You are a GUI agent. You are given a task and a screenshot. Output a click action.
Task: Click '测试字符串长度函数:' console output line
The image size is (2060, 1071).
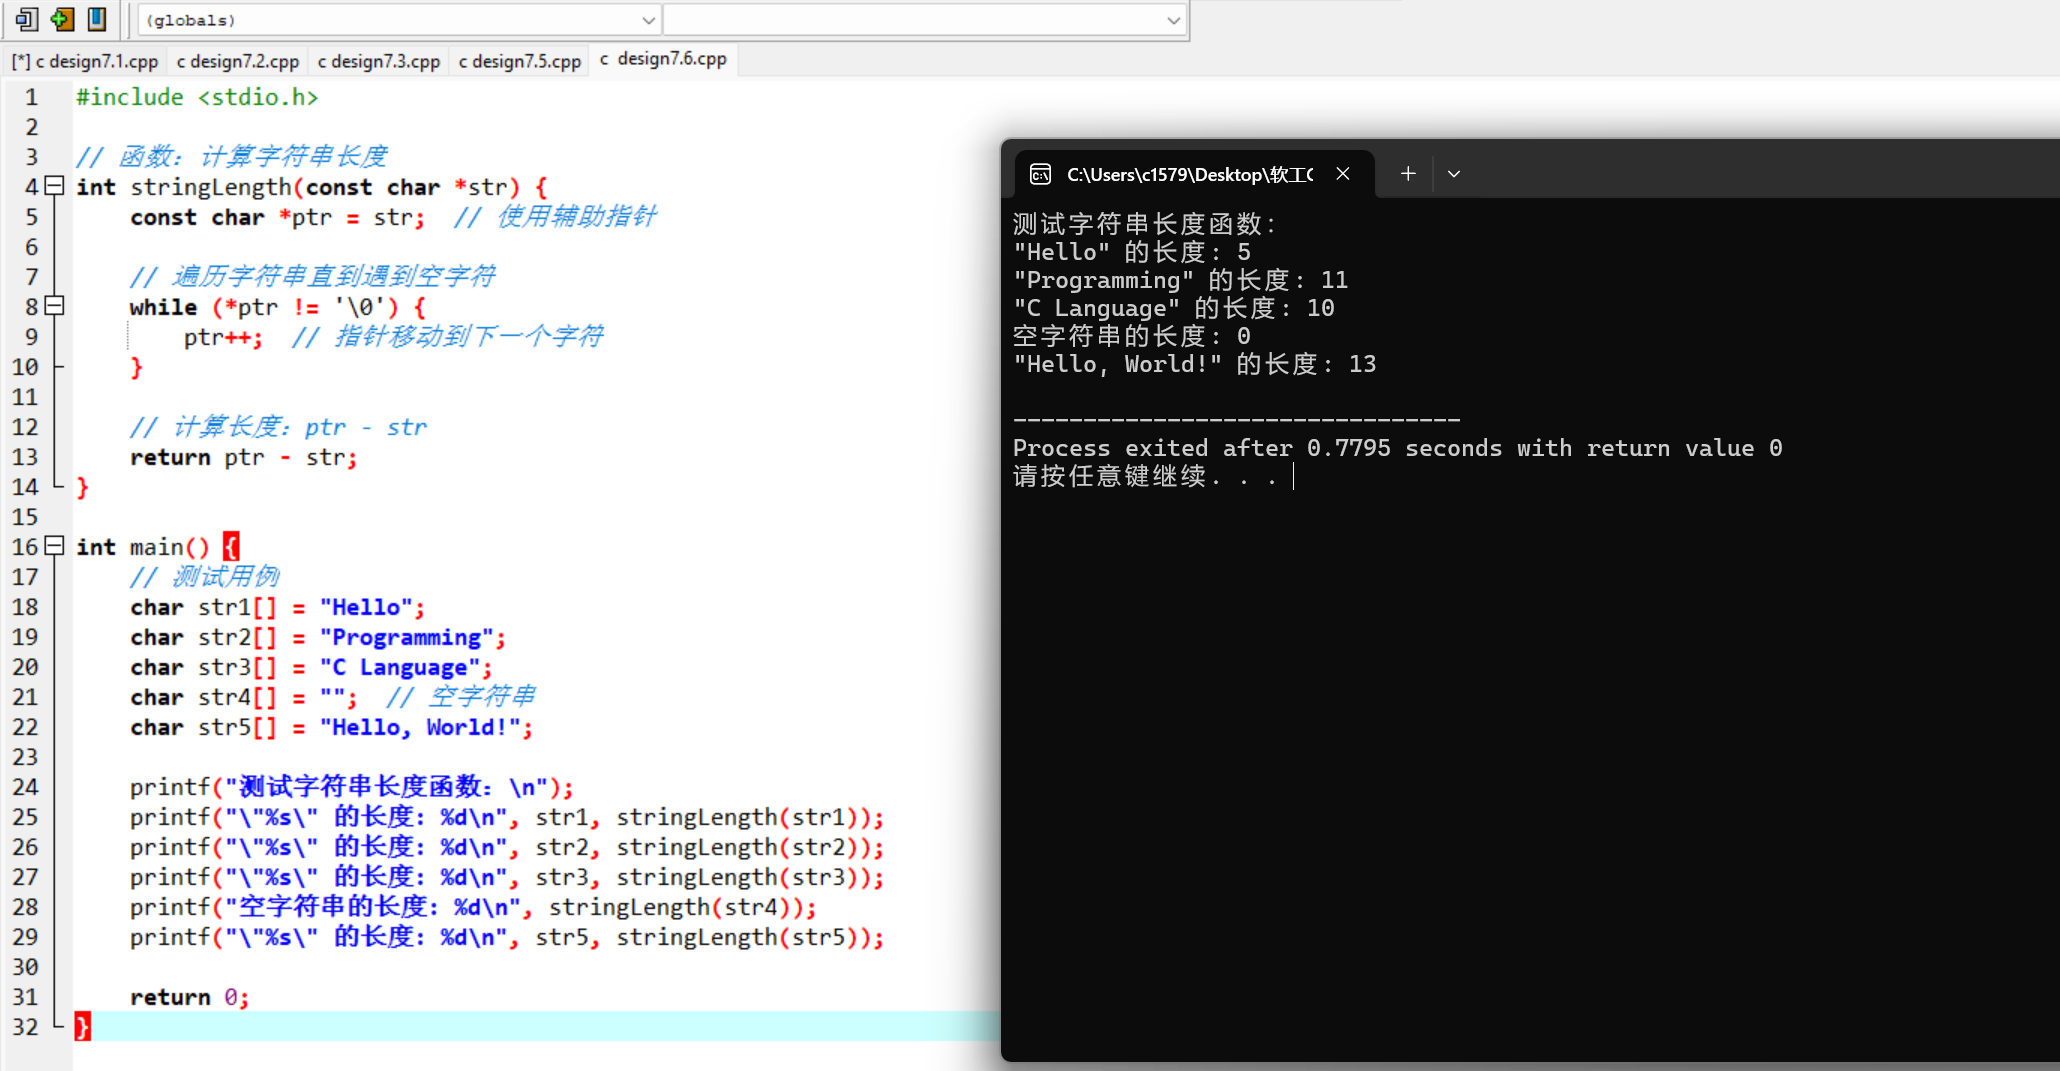click(x=1144, y=224)
